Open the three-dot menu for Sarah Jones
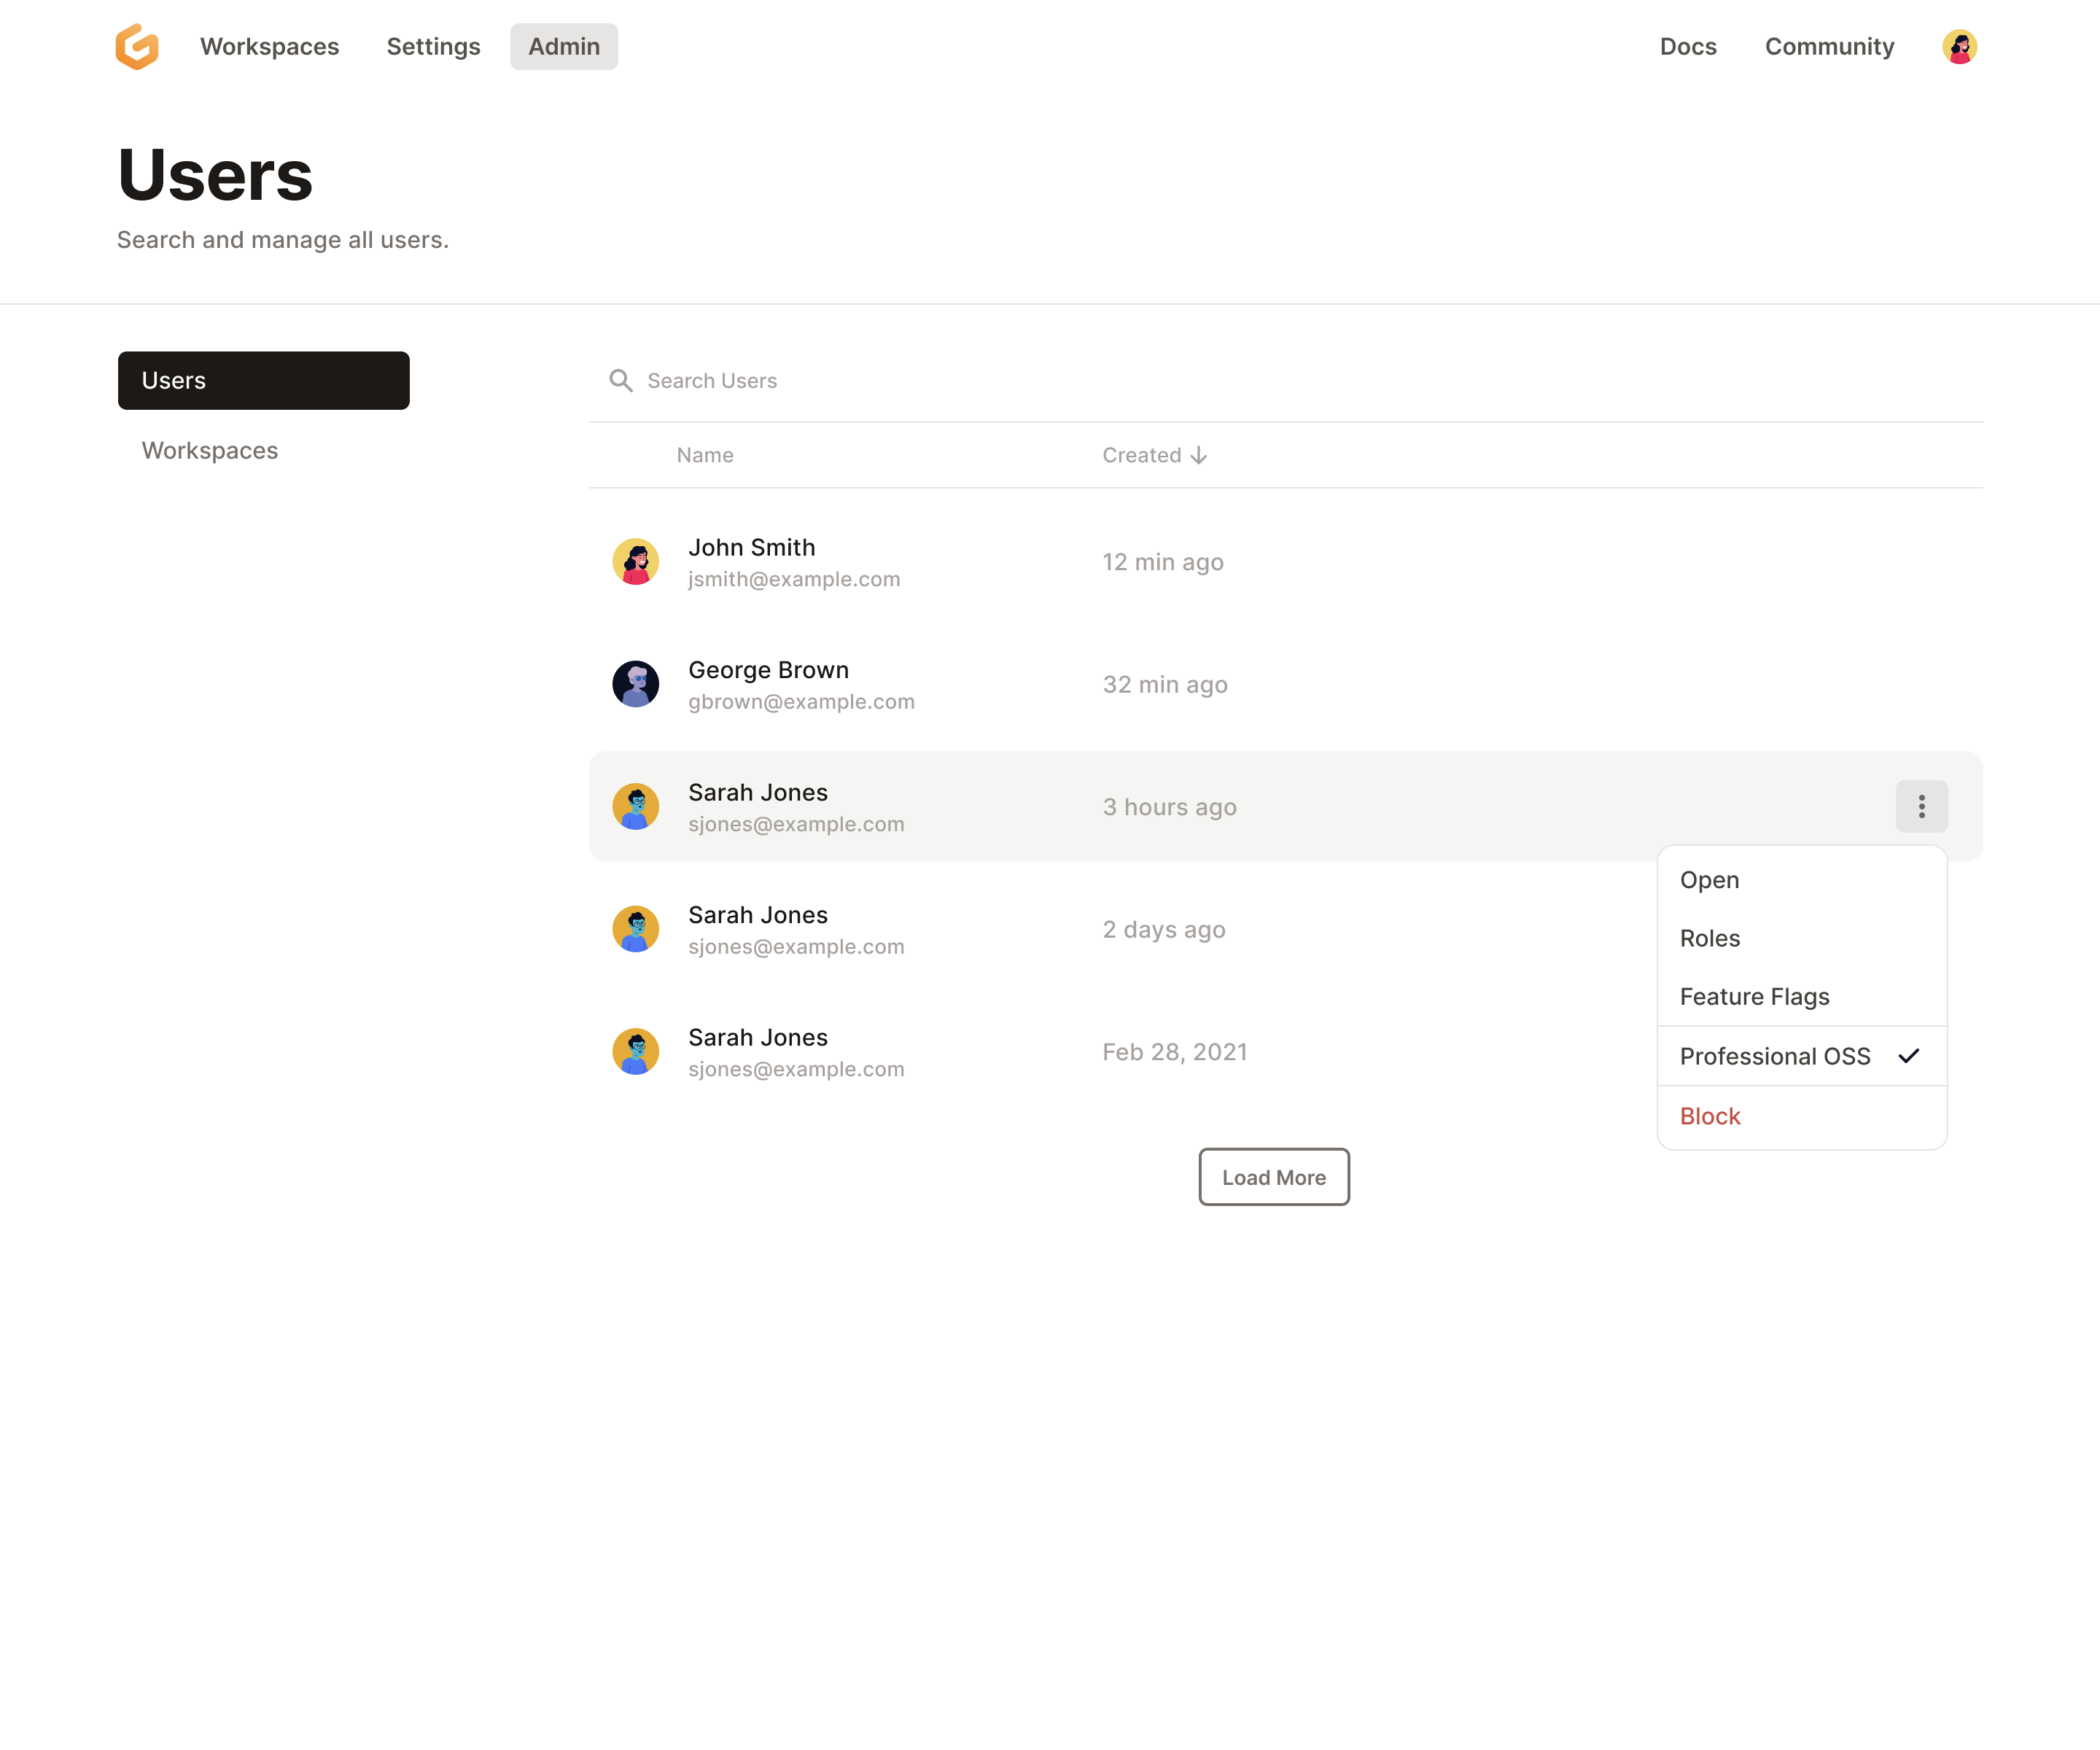Image resolution: width=2100 pixels, height=1750 pixels. pyautogui.click(x=1921, y=807)
